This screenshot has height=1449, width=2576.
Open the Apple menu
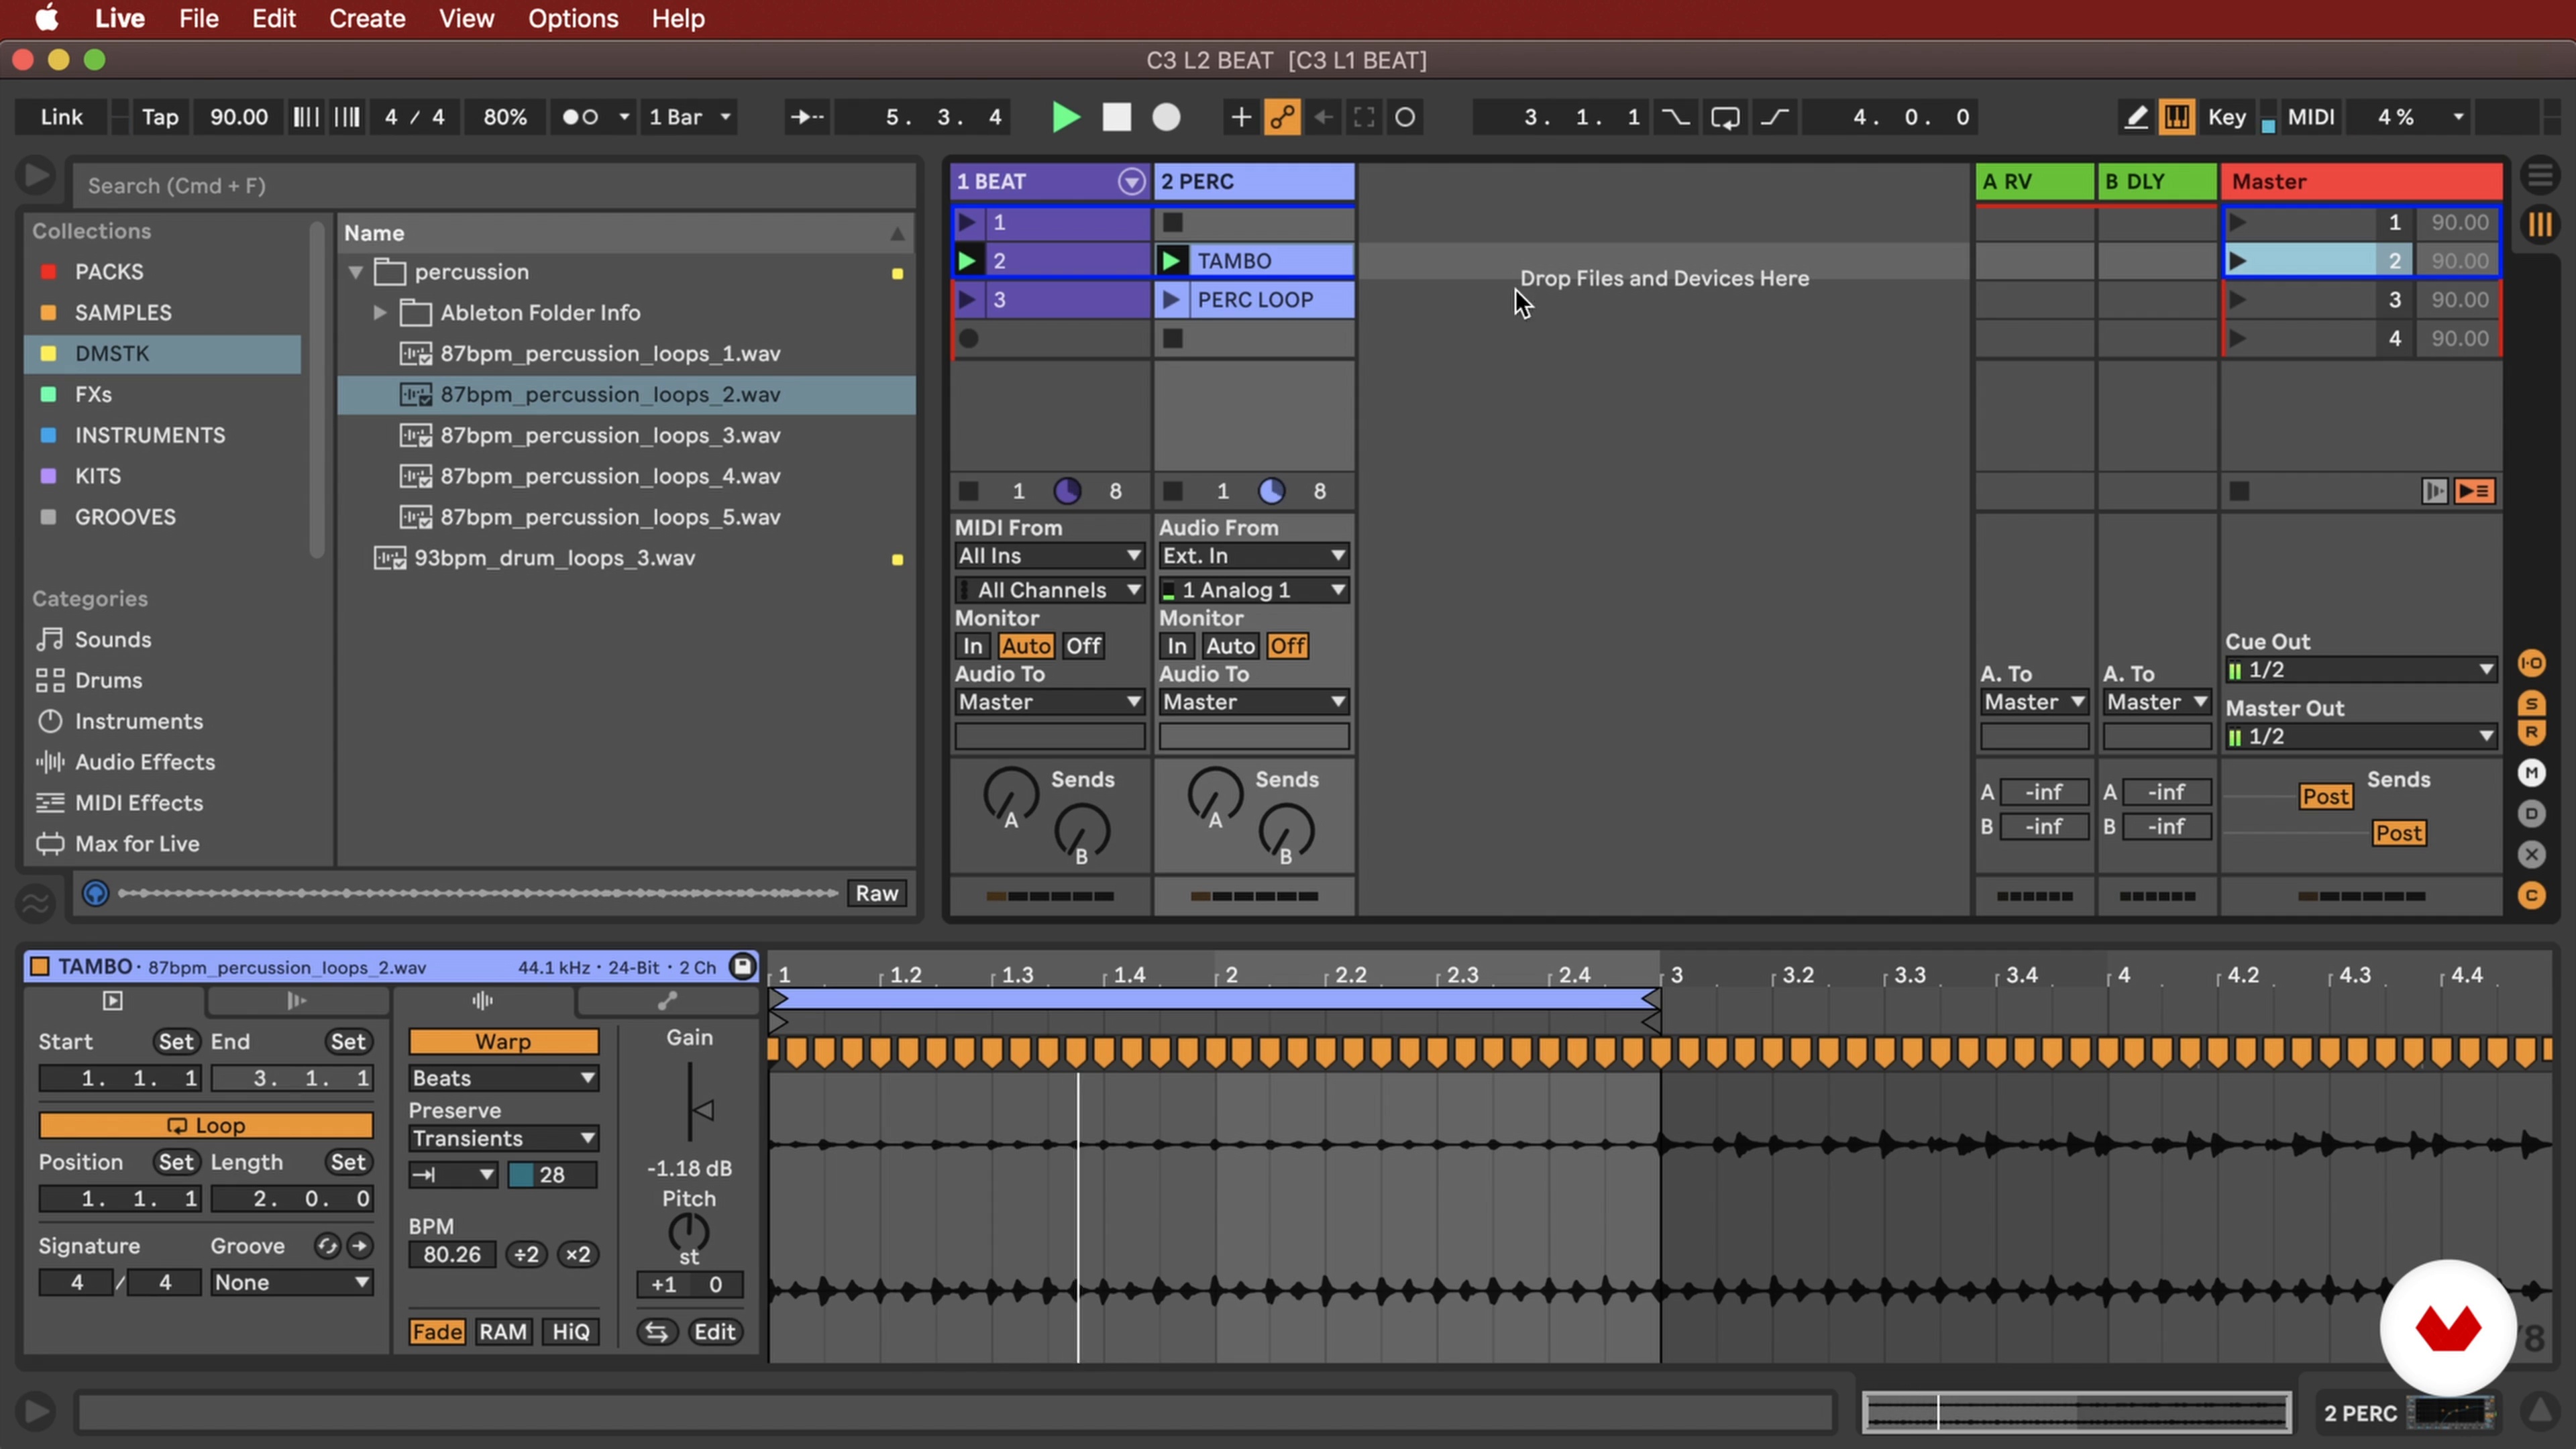click(47, 18)
